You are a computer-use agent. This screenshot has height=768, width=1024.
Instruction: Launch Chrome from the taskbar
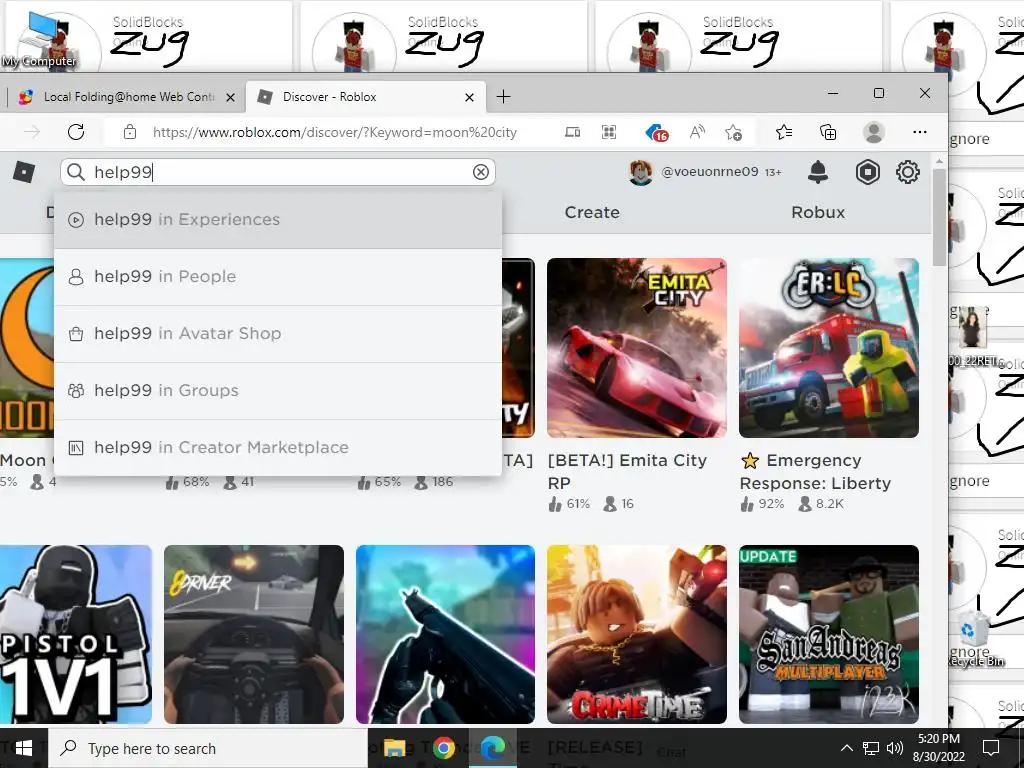[x=443, y=748]
